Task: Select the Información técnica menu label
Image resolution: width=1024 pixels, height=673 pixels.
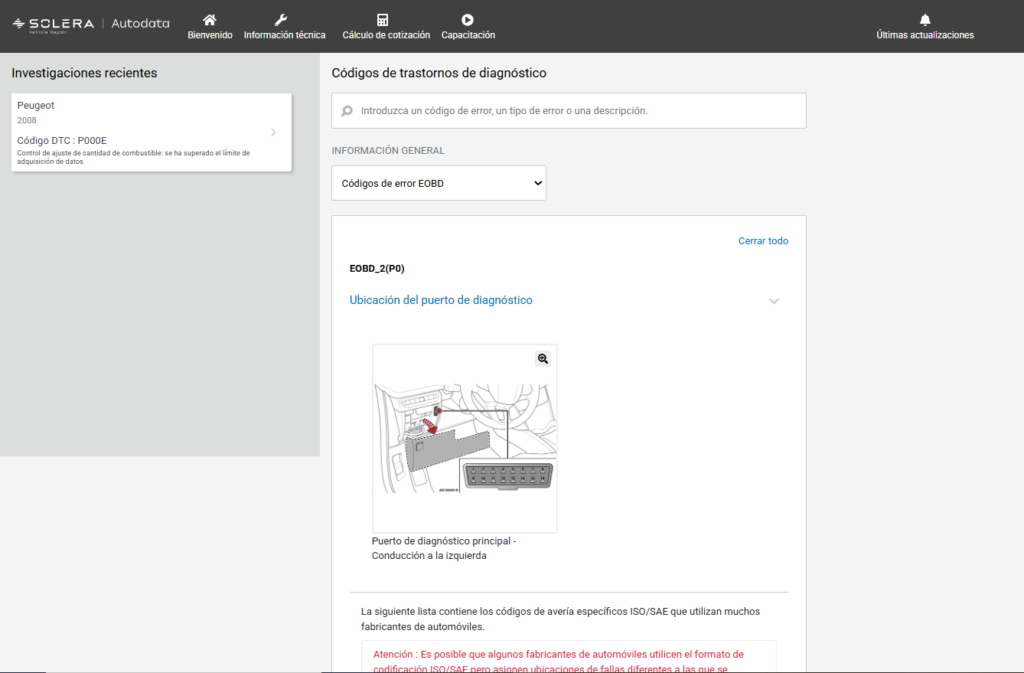Action: (x=285, y=35)
